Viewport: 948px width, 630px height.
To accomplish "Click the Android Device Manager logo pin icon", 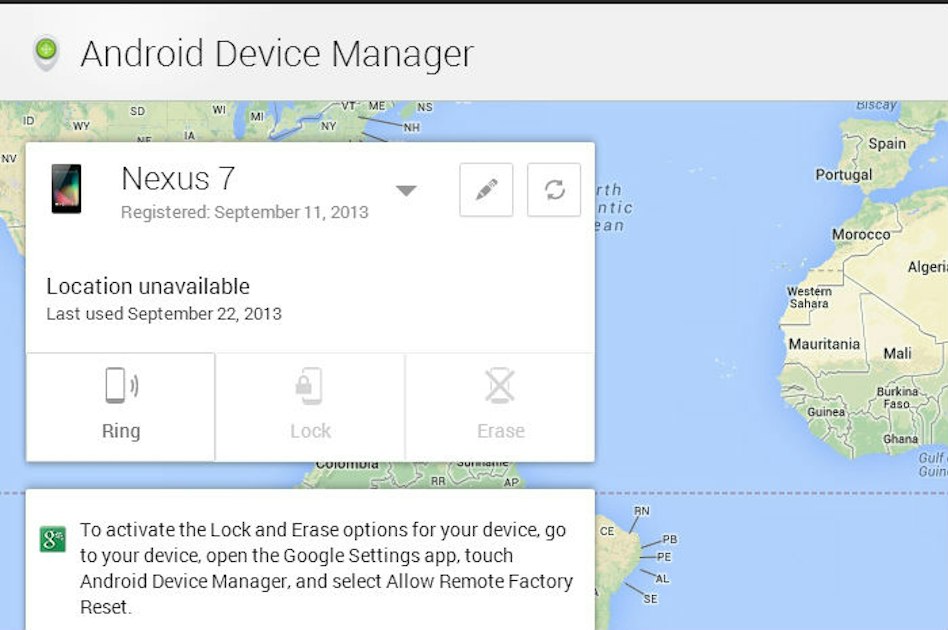I will (47, 53).
